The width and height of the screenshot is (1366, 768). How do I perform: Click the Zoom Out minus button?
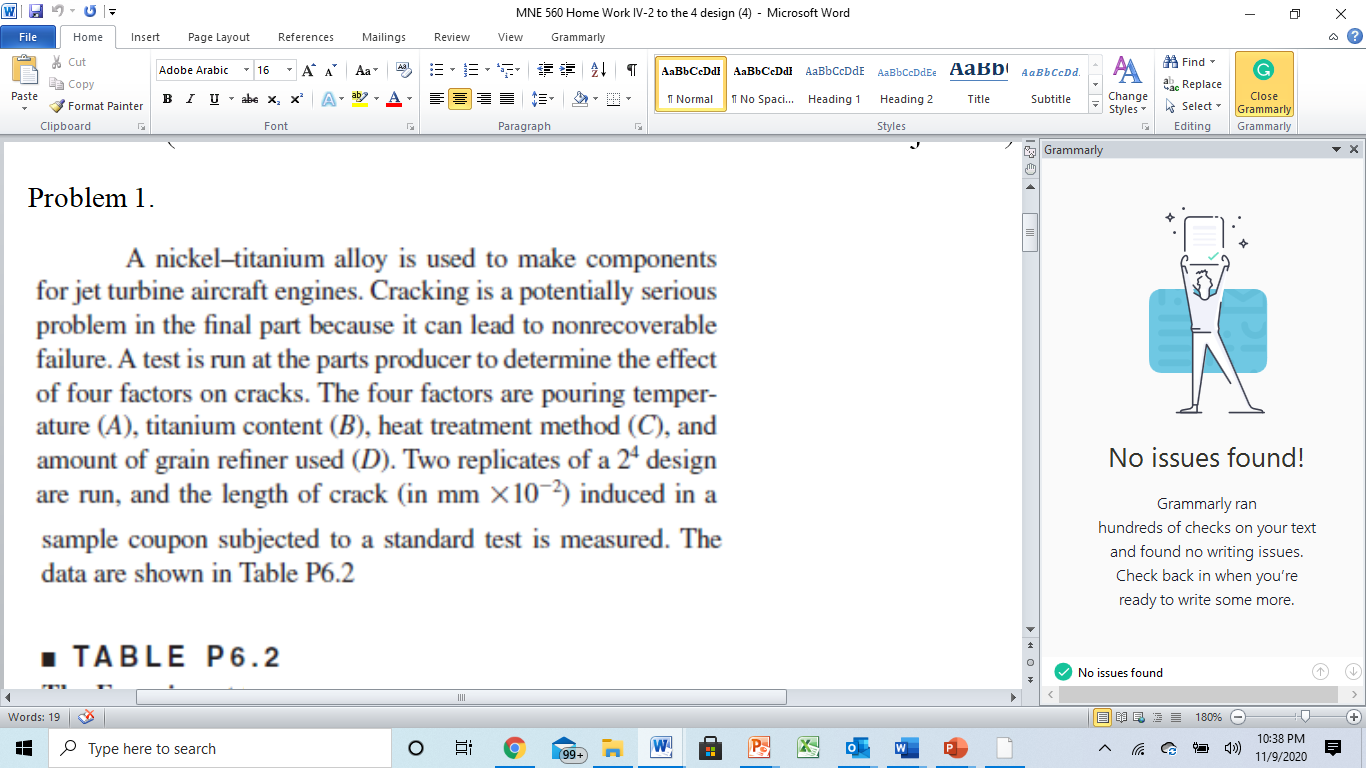pyautogui.click(x=1238, y=717)
